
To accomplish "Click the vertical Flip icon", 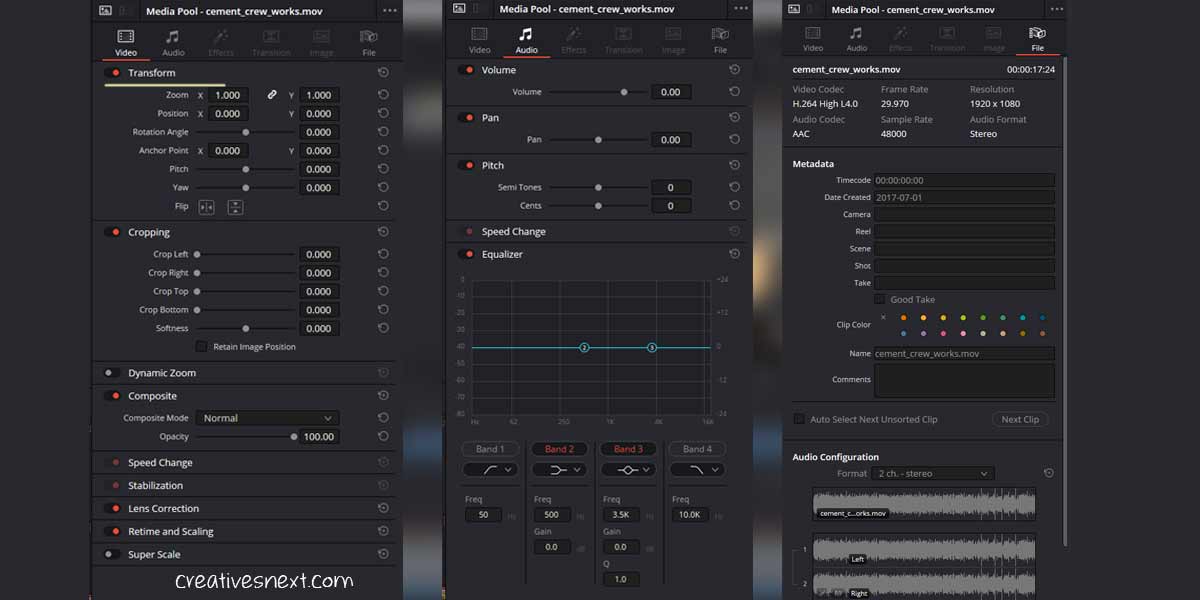I will (x=235, y=207).
